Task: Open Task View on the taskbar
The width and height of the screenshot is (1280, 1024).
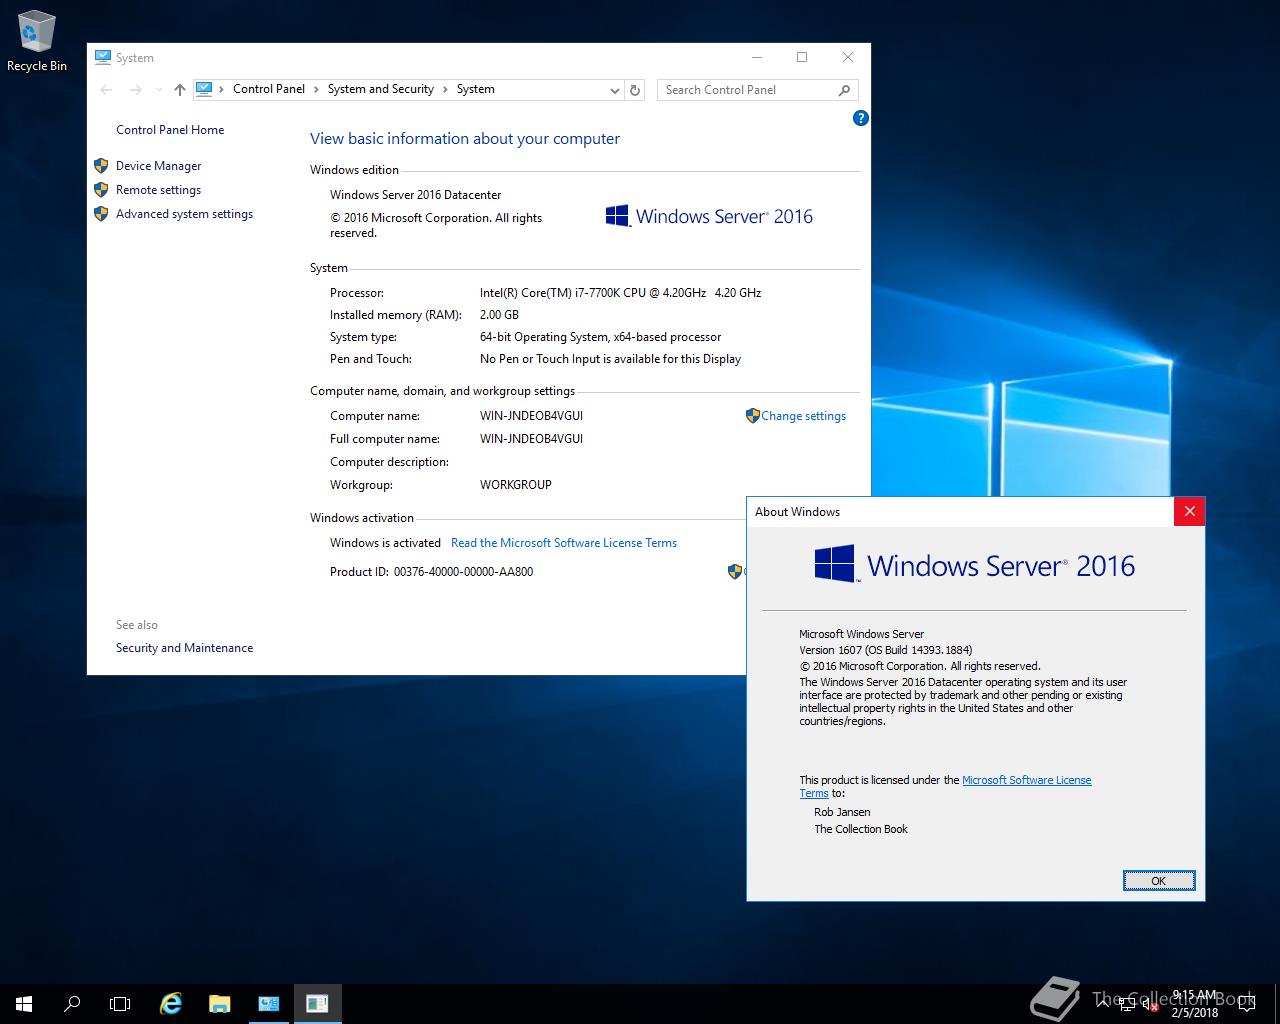Action: (120, 1003)
